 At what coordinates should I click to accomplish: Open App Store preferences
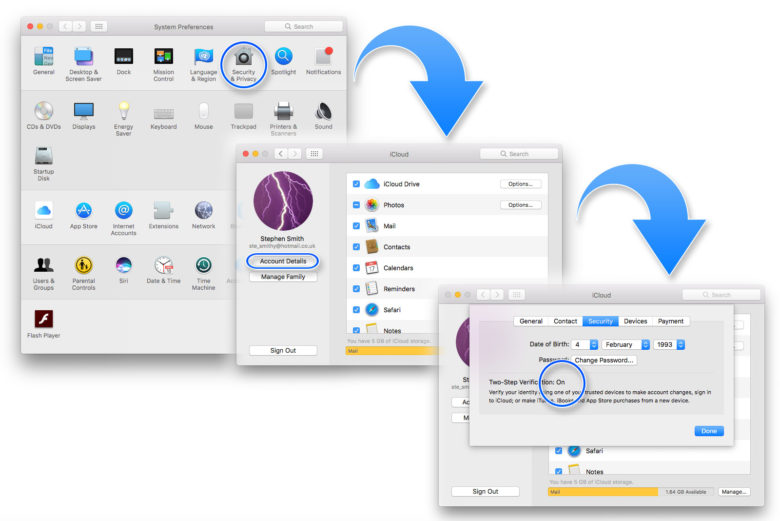point(84,210)
